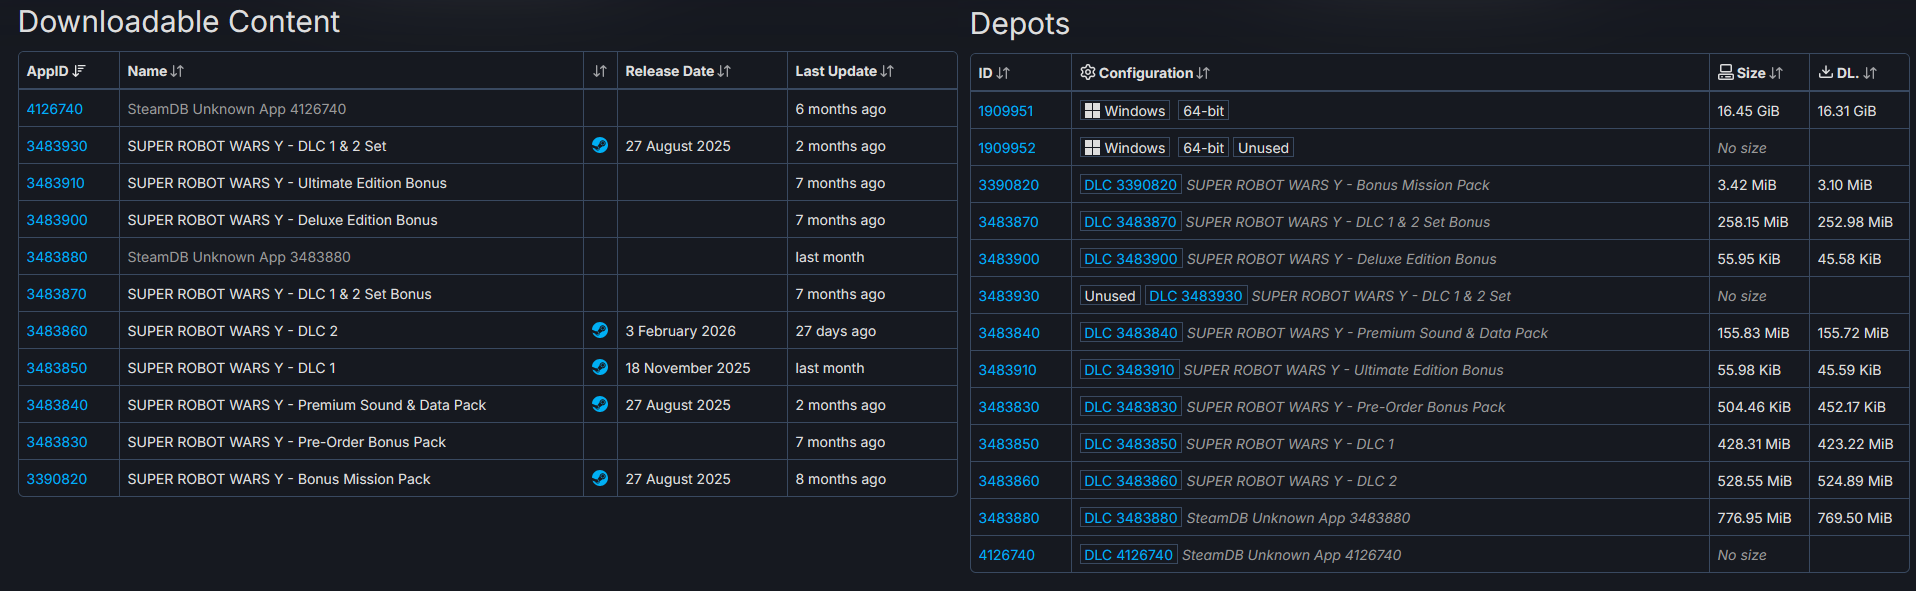Open AppID 3483910 in the DLC table
The image size is (1916, 591).
tap(56, 183)
